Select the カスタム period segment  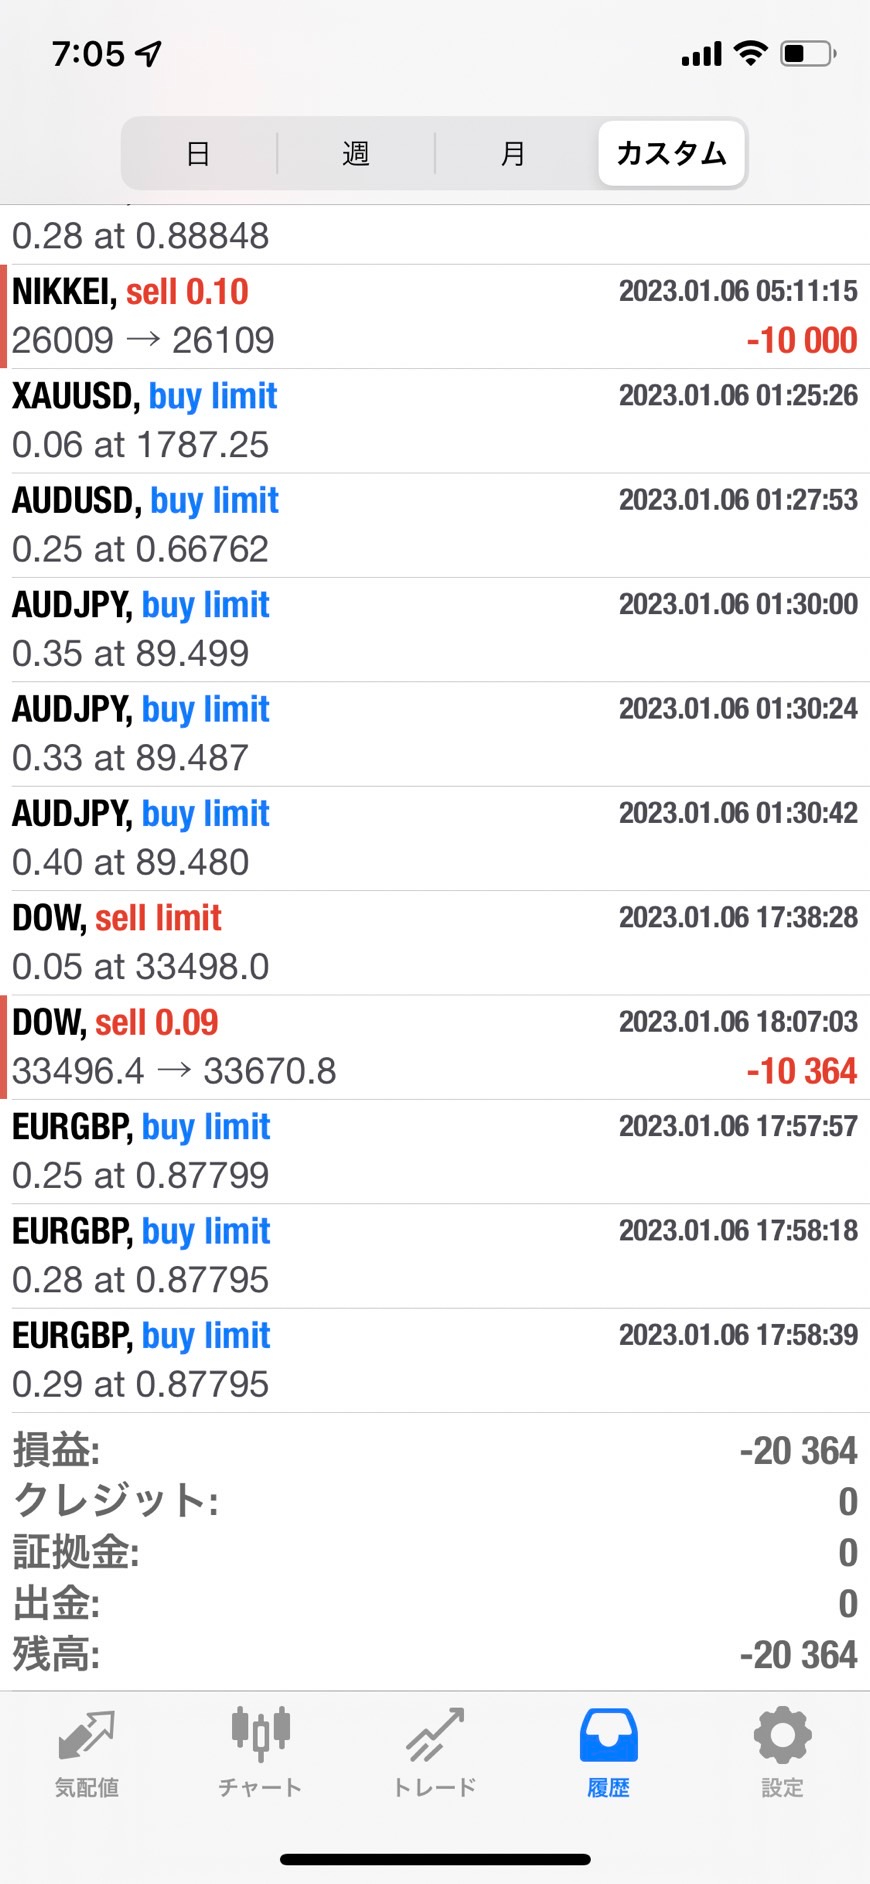(671, 154)
